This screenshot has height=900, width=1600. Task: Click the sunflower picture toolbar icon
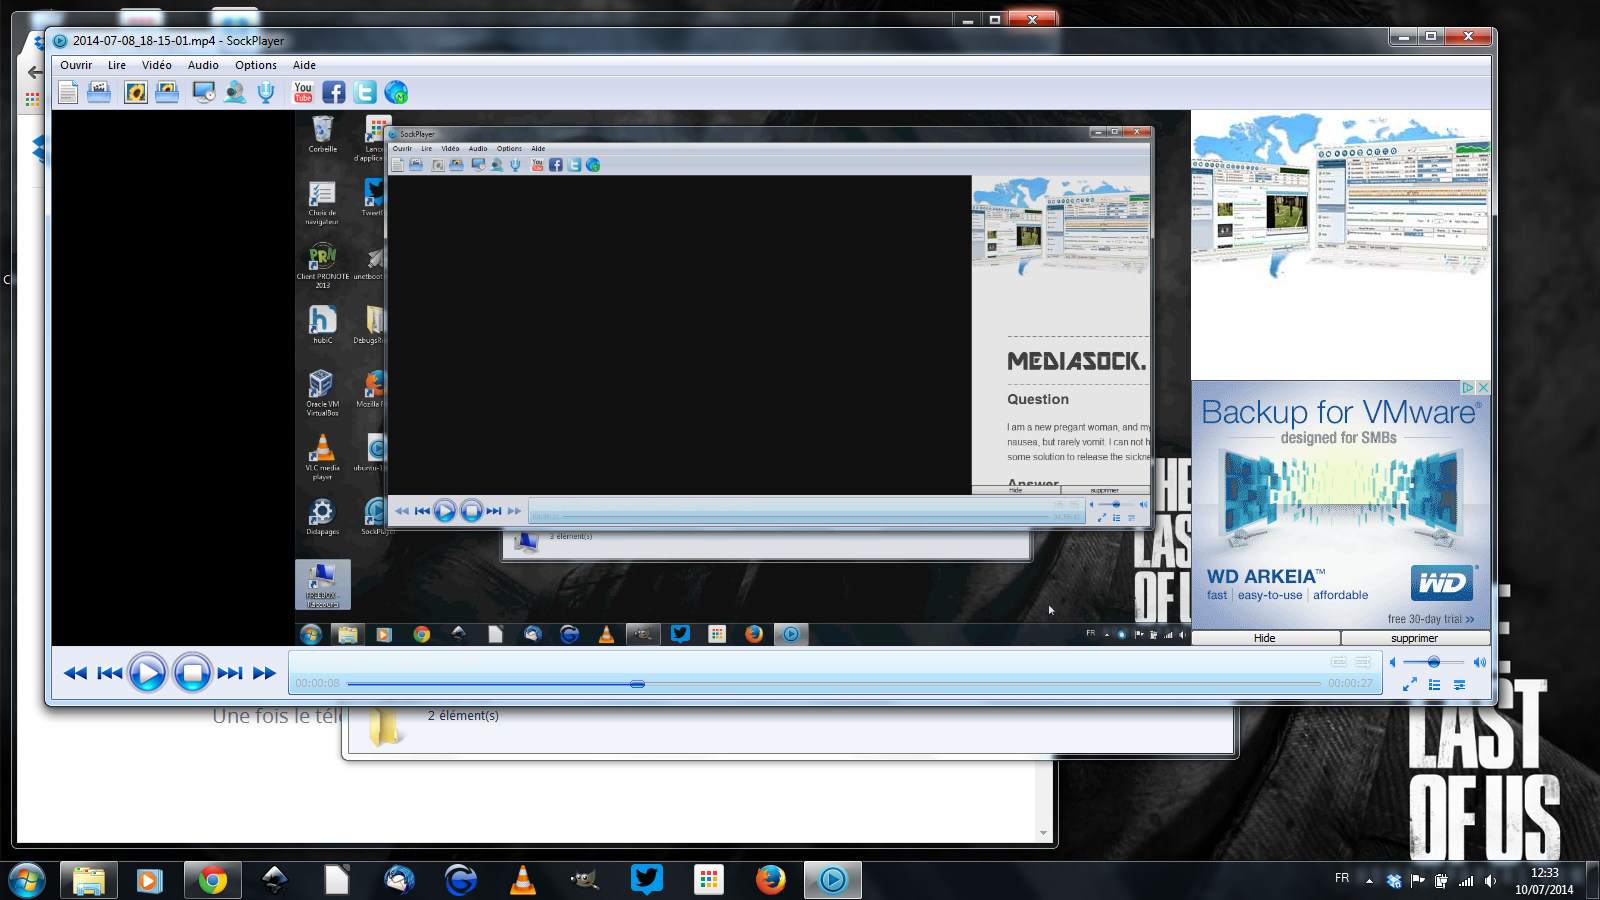click(x=136, y=93)
